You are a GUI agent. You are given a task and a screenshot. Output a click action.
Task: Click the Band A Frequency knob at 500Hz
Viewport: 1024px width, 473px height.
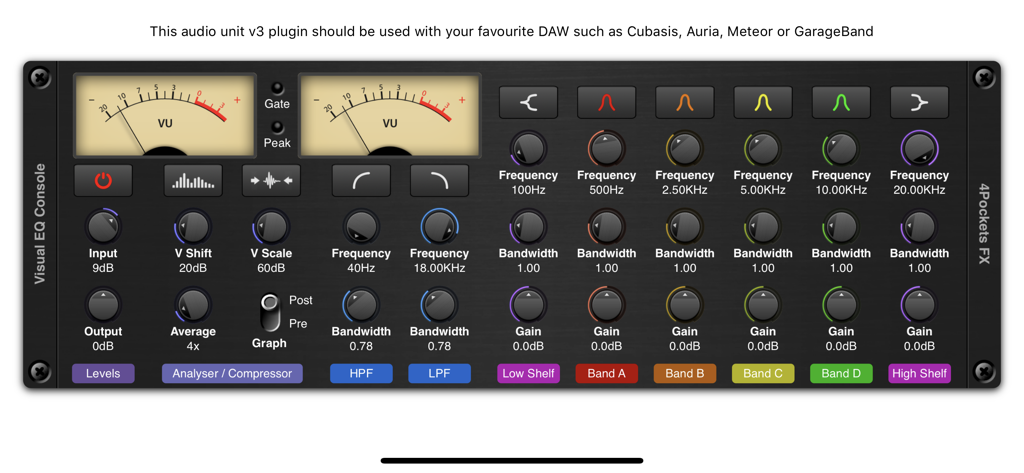click(607, 149)
